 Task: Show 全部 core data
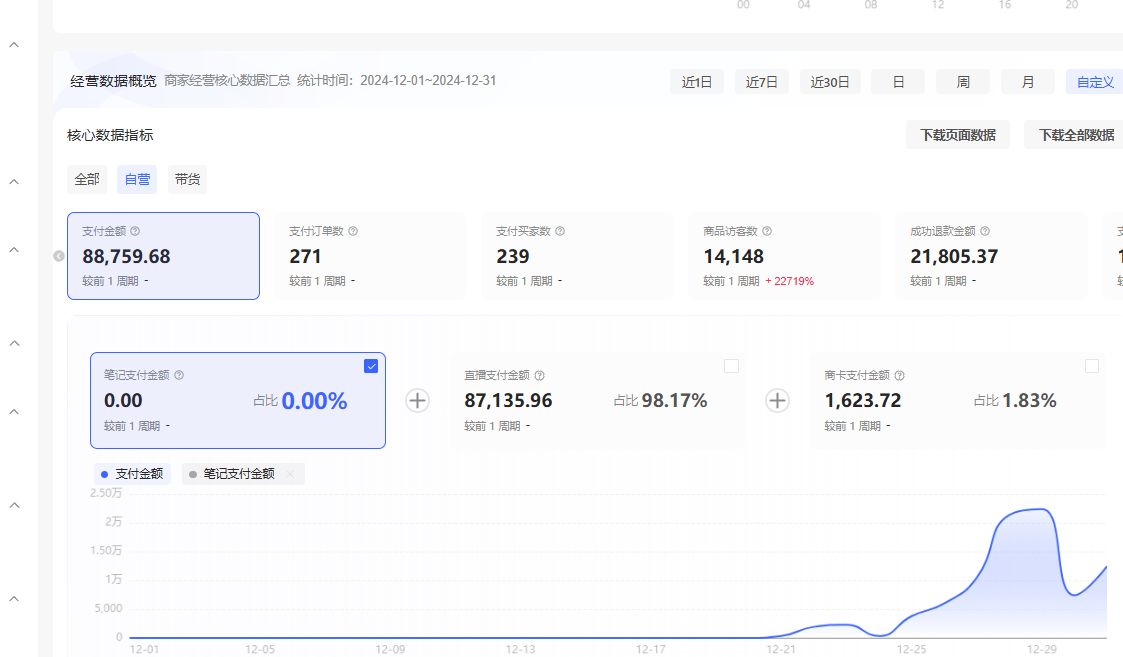[x=87, y=179]
